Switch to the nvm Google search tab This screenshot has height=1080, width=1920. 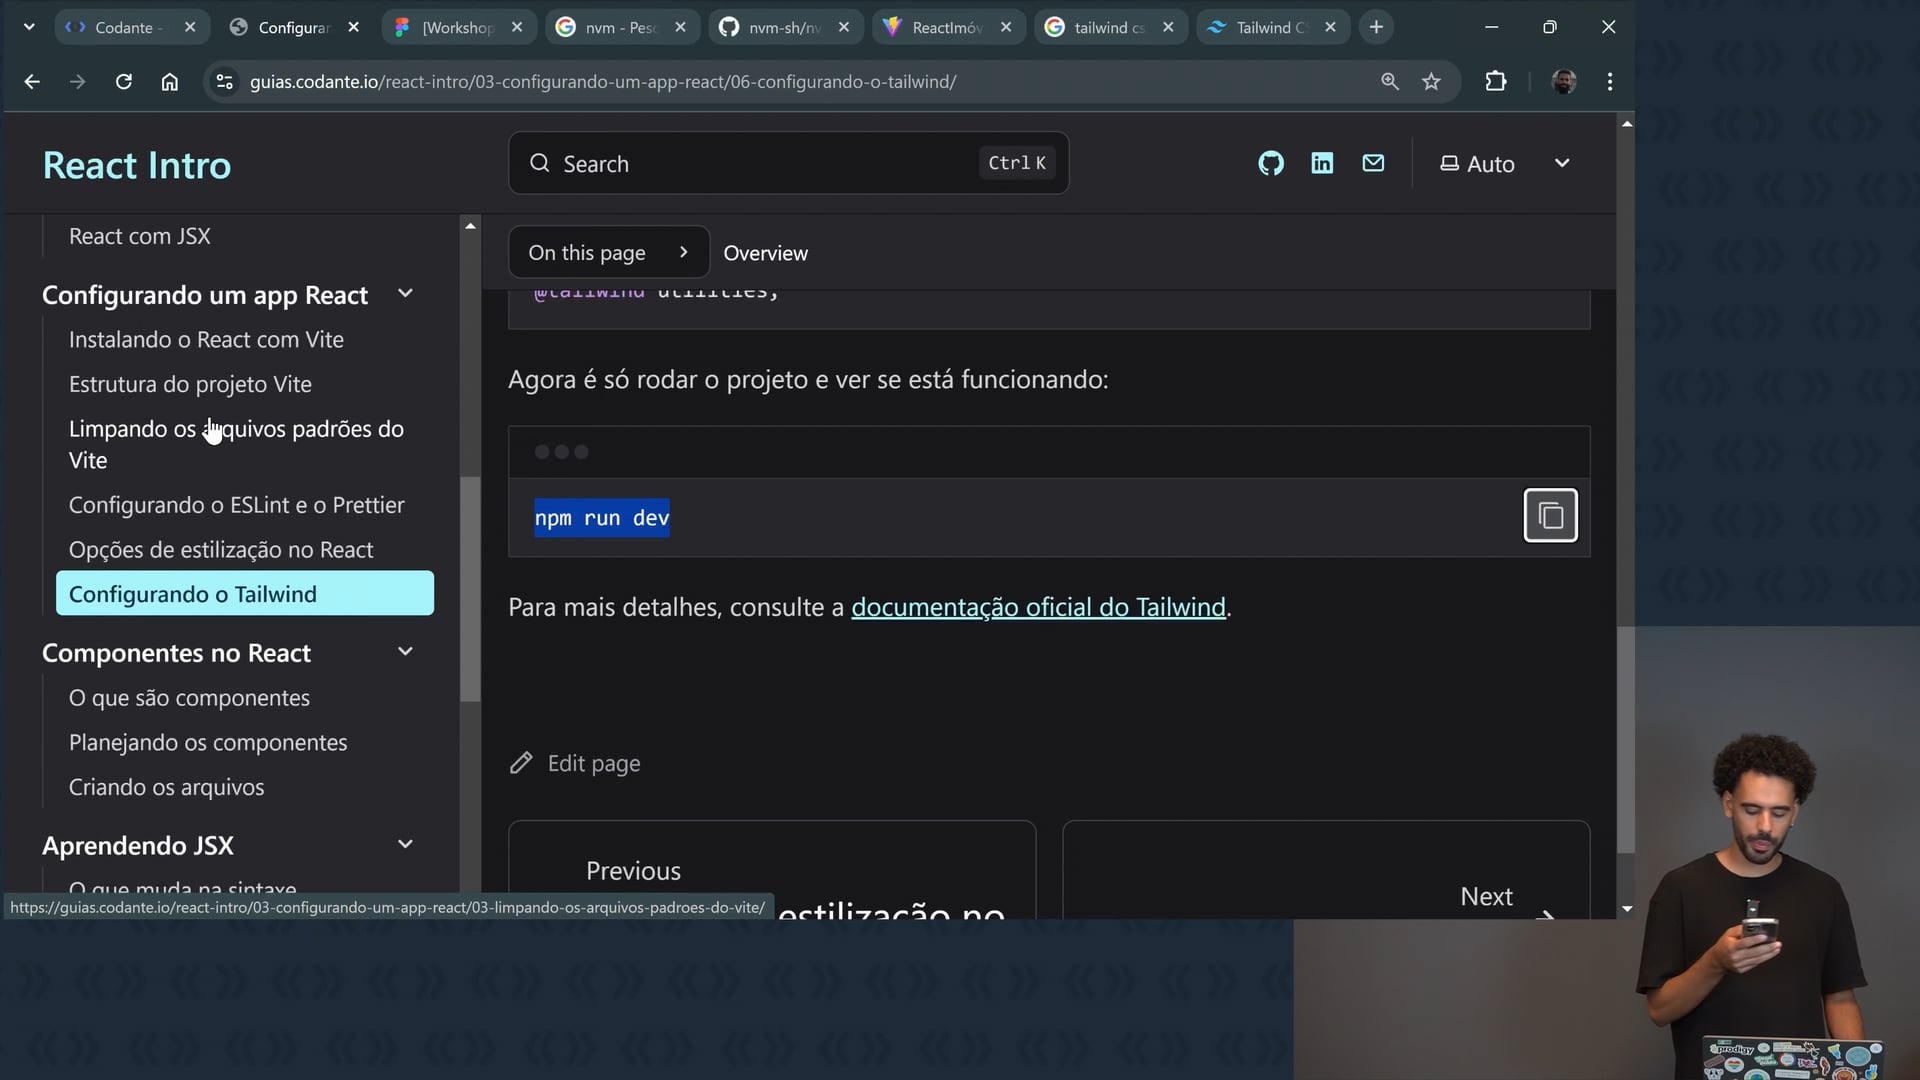[x=622, y=27]
